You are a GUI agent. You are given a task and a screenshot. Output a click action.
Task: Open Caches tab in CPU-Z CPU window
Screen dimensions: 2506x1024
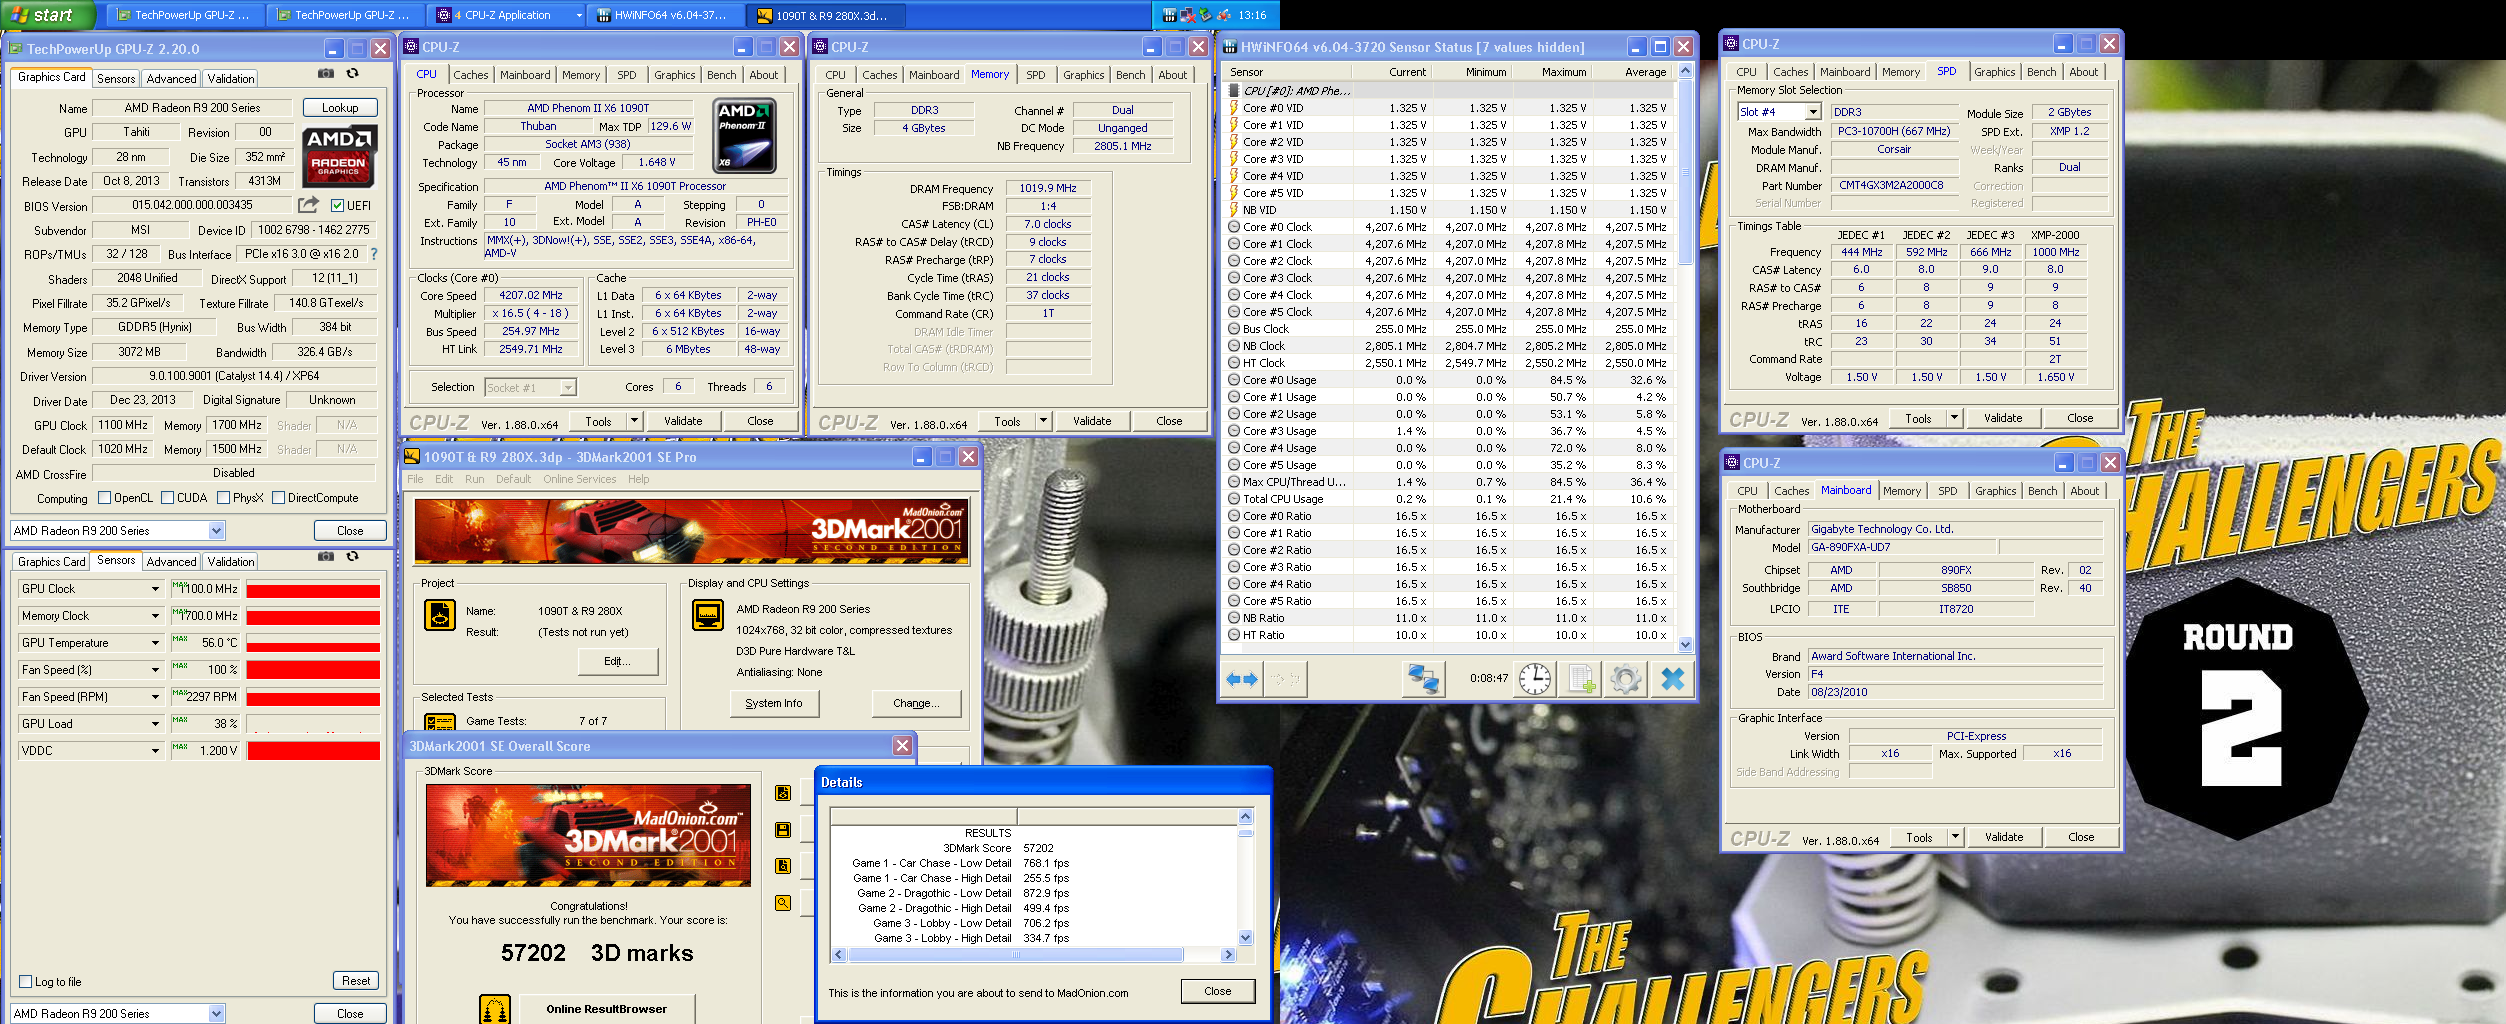470,75
